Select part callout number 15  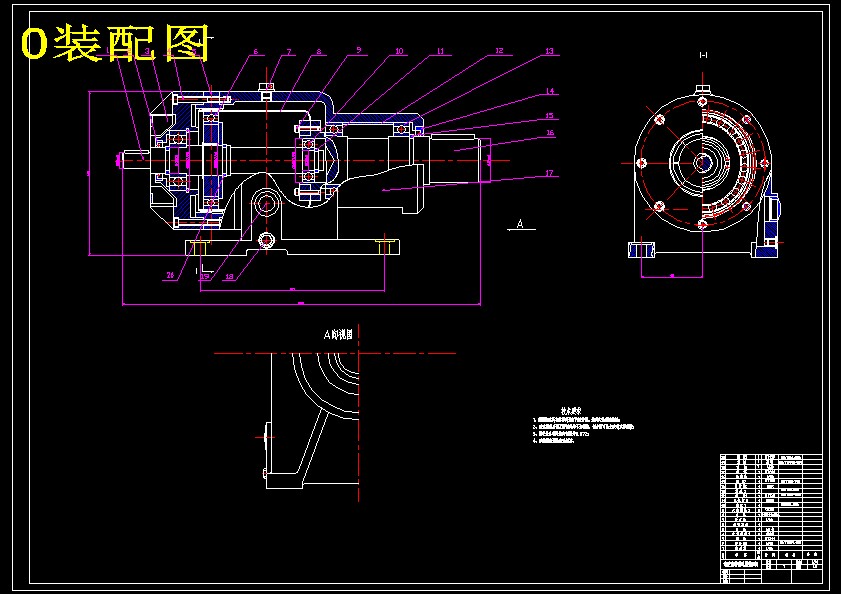tap(550, 116)
